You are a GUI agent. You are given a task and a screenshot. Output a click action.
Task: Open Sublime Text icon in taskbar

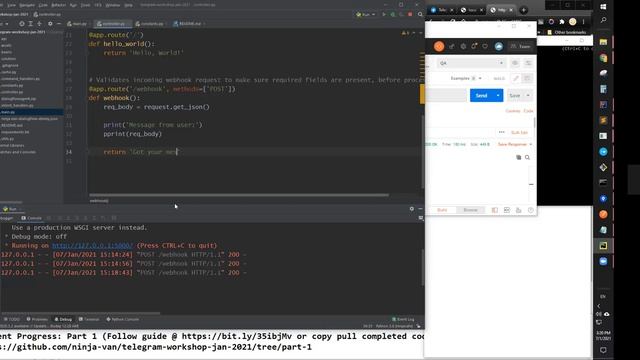pos(603,120)
